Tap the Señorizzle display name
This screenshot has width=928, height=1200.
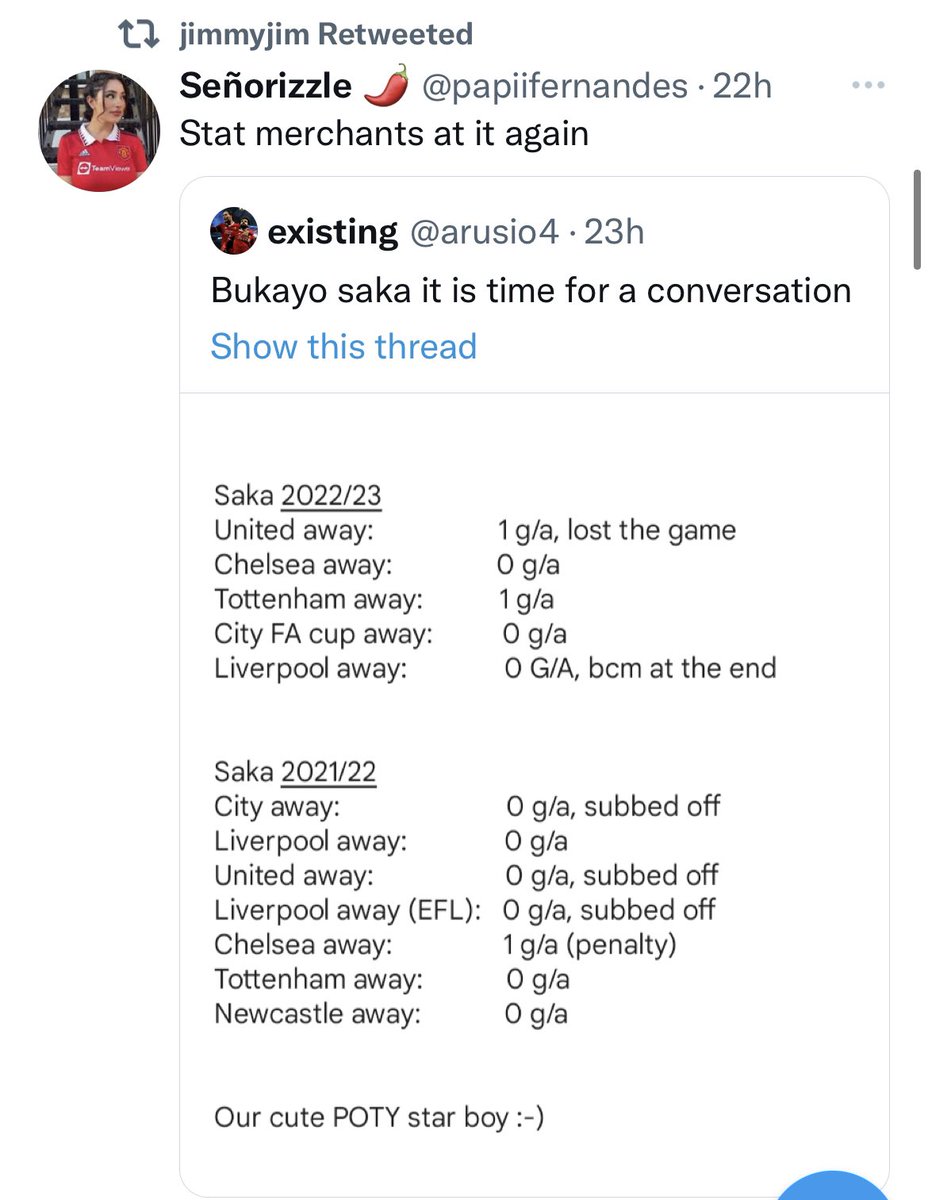click(266, 87)
